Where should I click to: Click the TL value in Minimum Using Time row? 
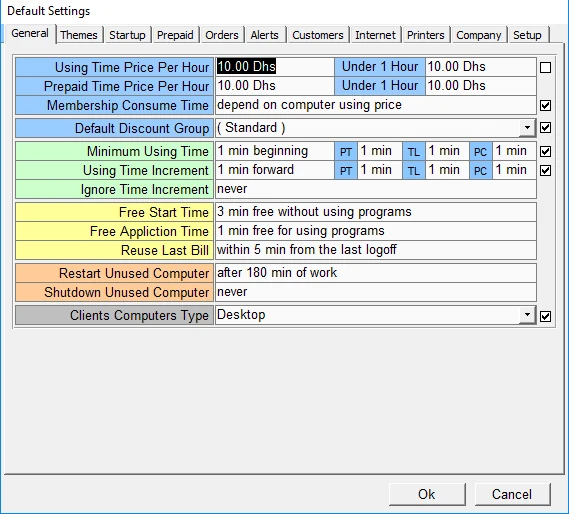pyautogui.click(x=447, y=151)
